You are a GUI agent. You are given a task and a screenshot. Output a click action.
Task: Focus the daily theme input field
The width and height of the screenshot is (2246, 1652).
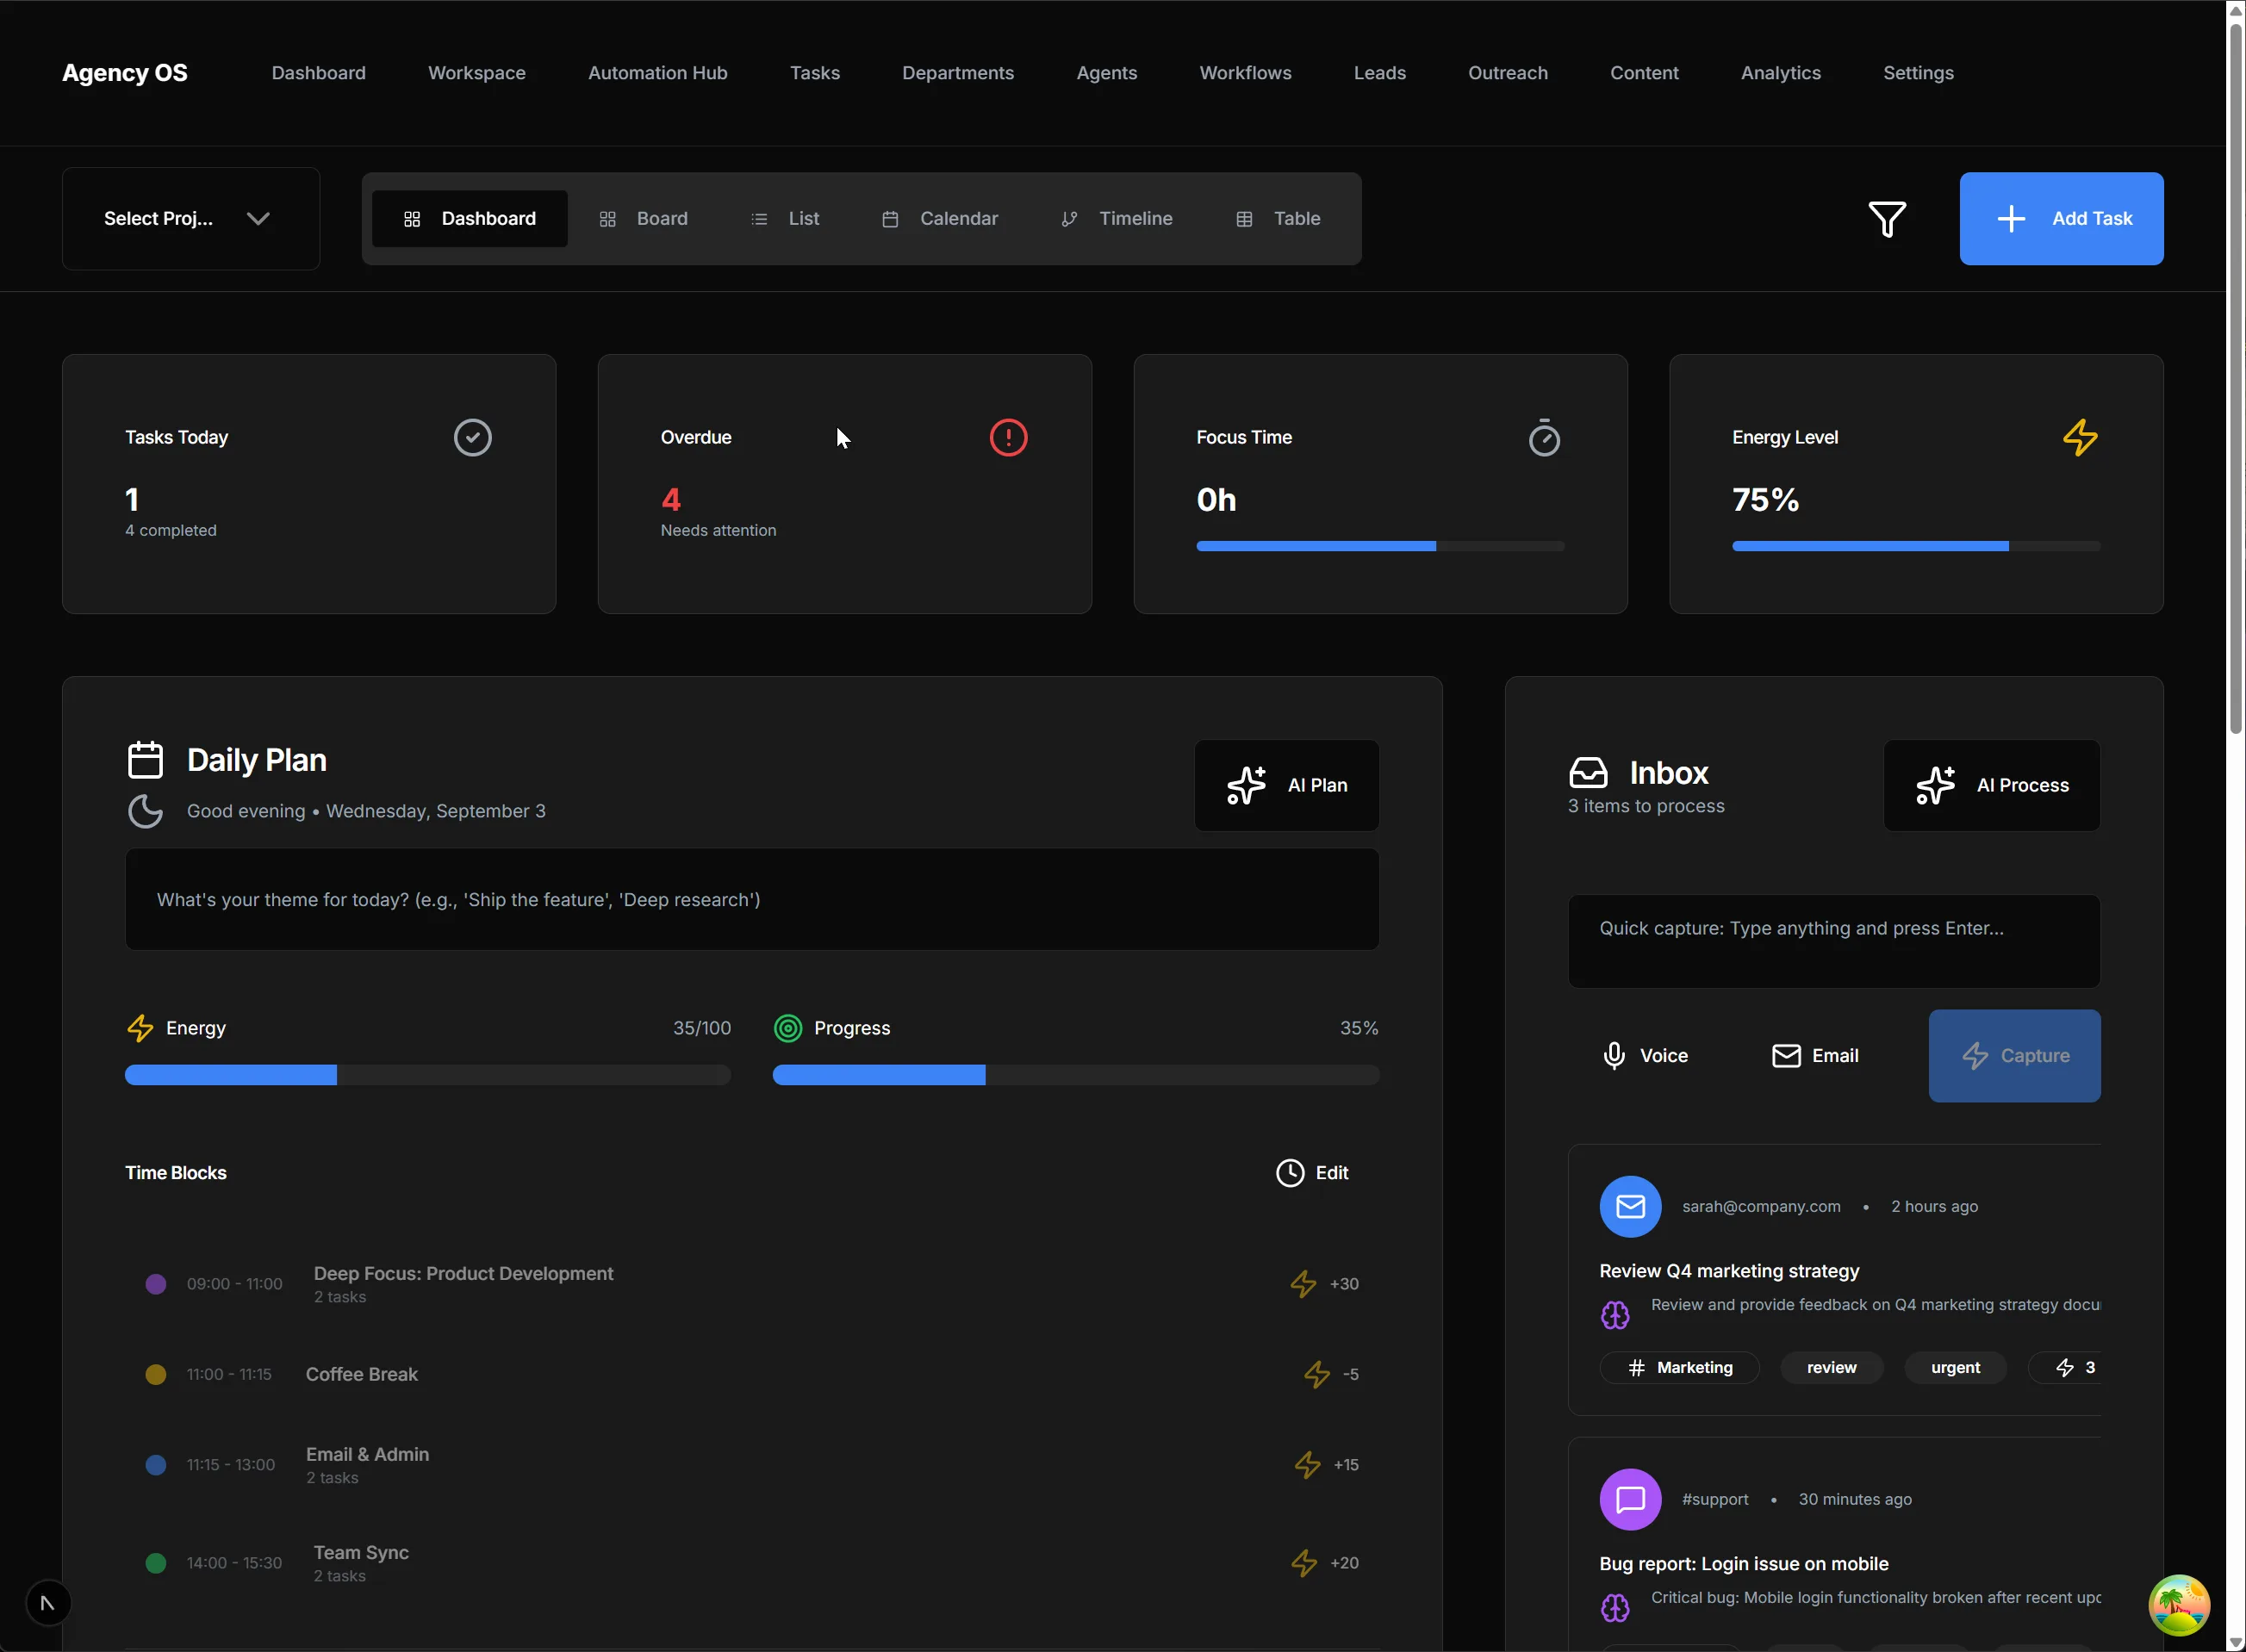coord(752,900)
